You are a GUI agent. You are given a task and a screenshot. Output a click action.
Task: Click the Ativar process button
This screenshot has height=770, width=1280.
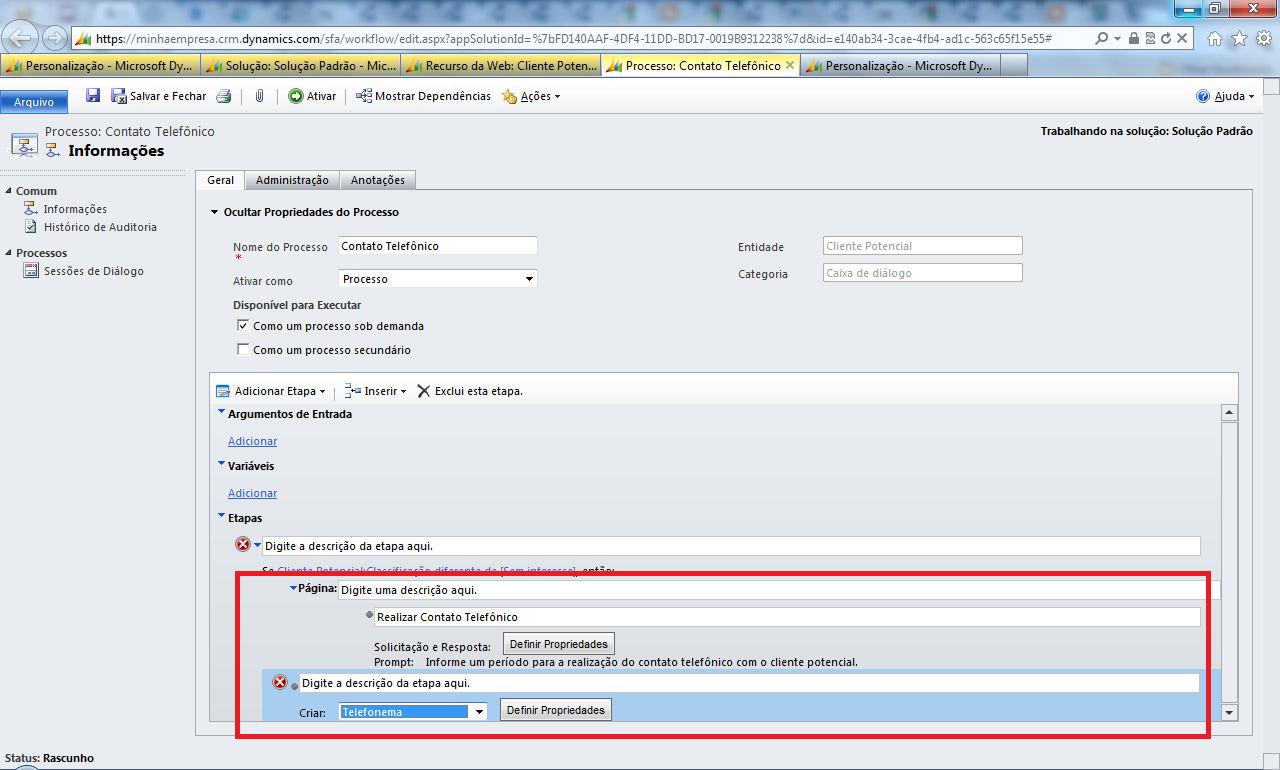point(312,96)
